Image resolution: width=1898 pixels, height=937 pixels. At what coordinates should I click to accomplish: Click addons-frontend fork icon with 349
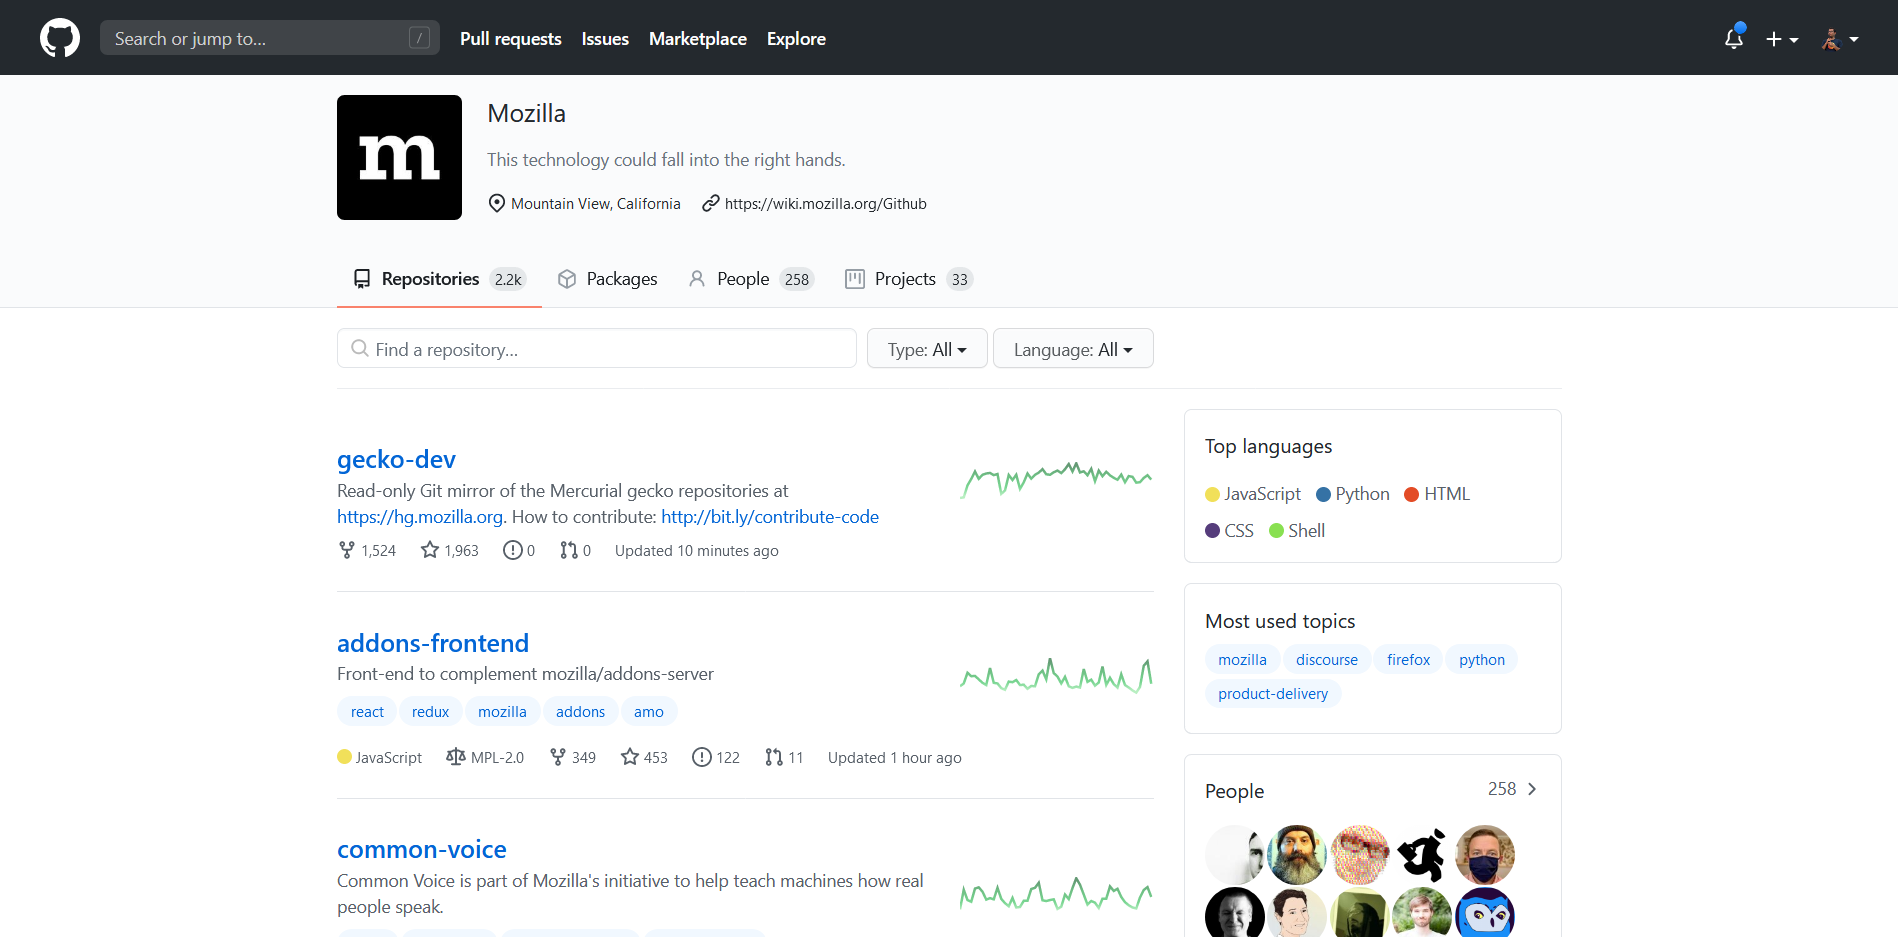[558, 757]
